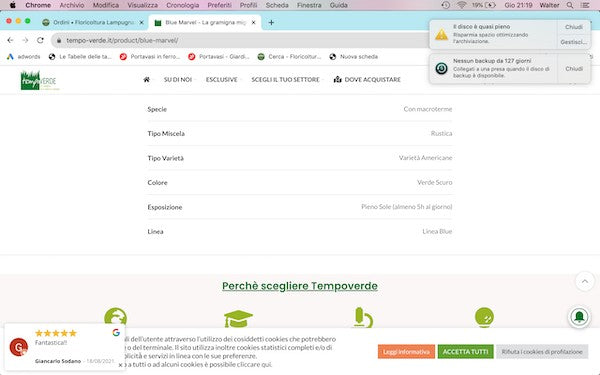Open the Modifica menu

tap(106, 5)
